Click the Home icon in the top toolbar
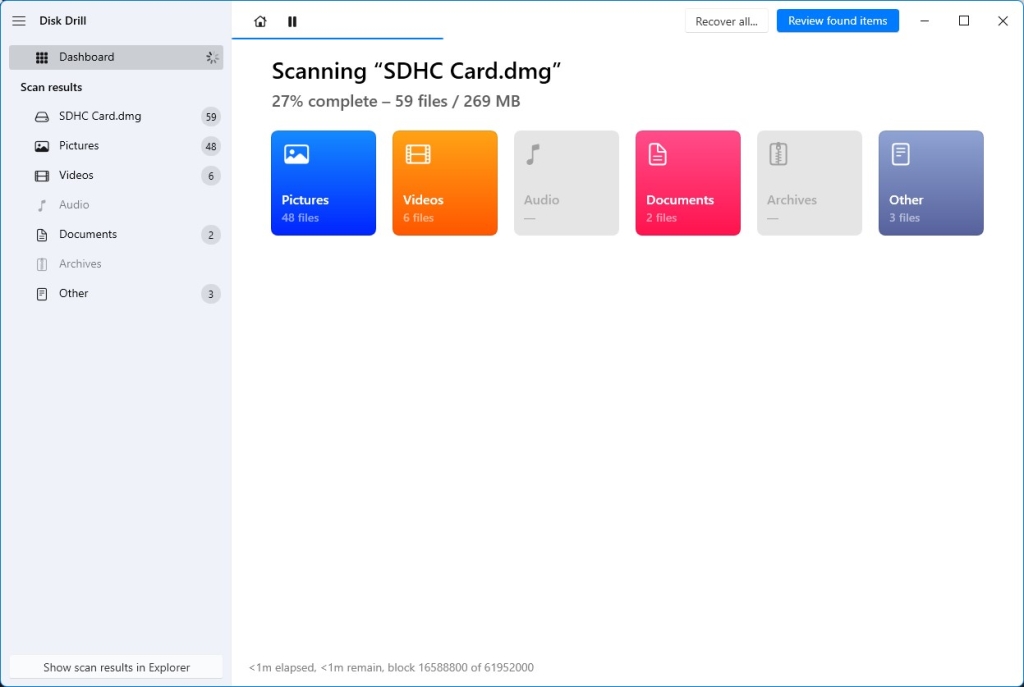Image resolution: width=1024 pixels, height=687 pixels. (259, 20)
